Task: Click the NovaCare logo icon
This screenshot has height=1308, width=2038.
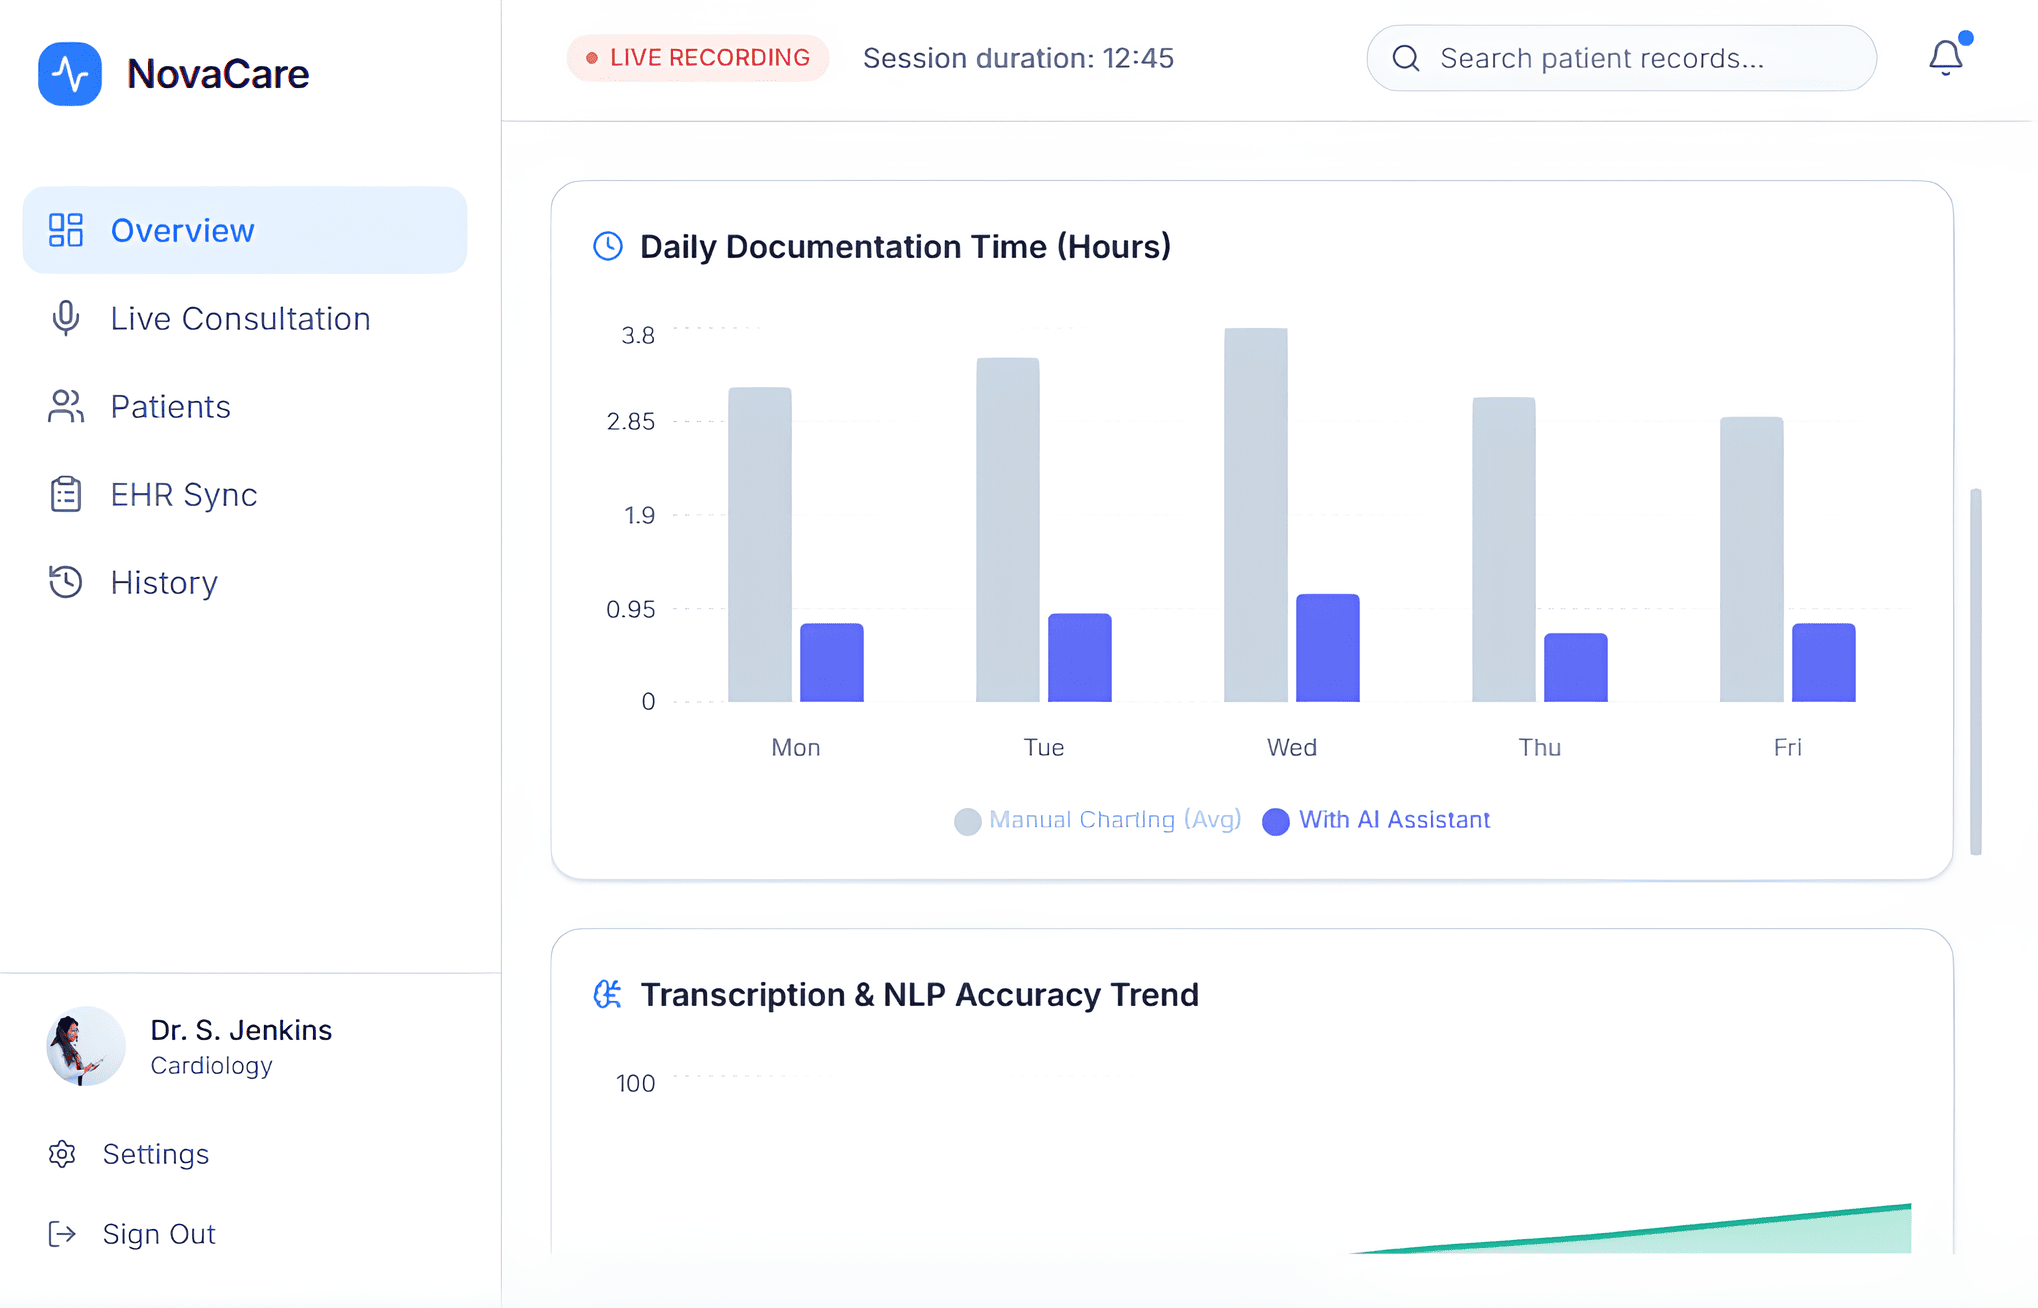Action: [69, 73]
